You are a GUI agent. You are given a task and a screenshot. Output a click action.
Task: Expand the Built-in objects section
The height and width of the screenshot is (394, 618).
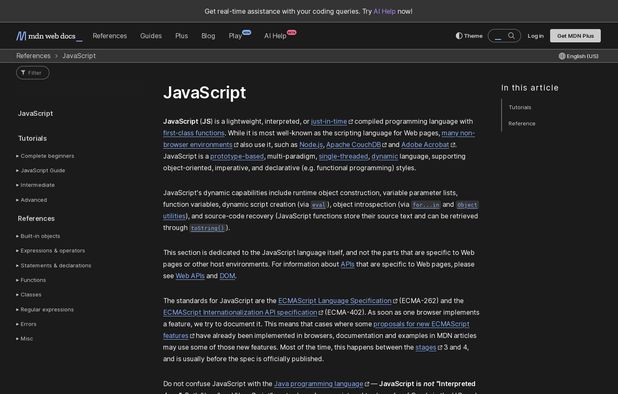coord(38,236)
